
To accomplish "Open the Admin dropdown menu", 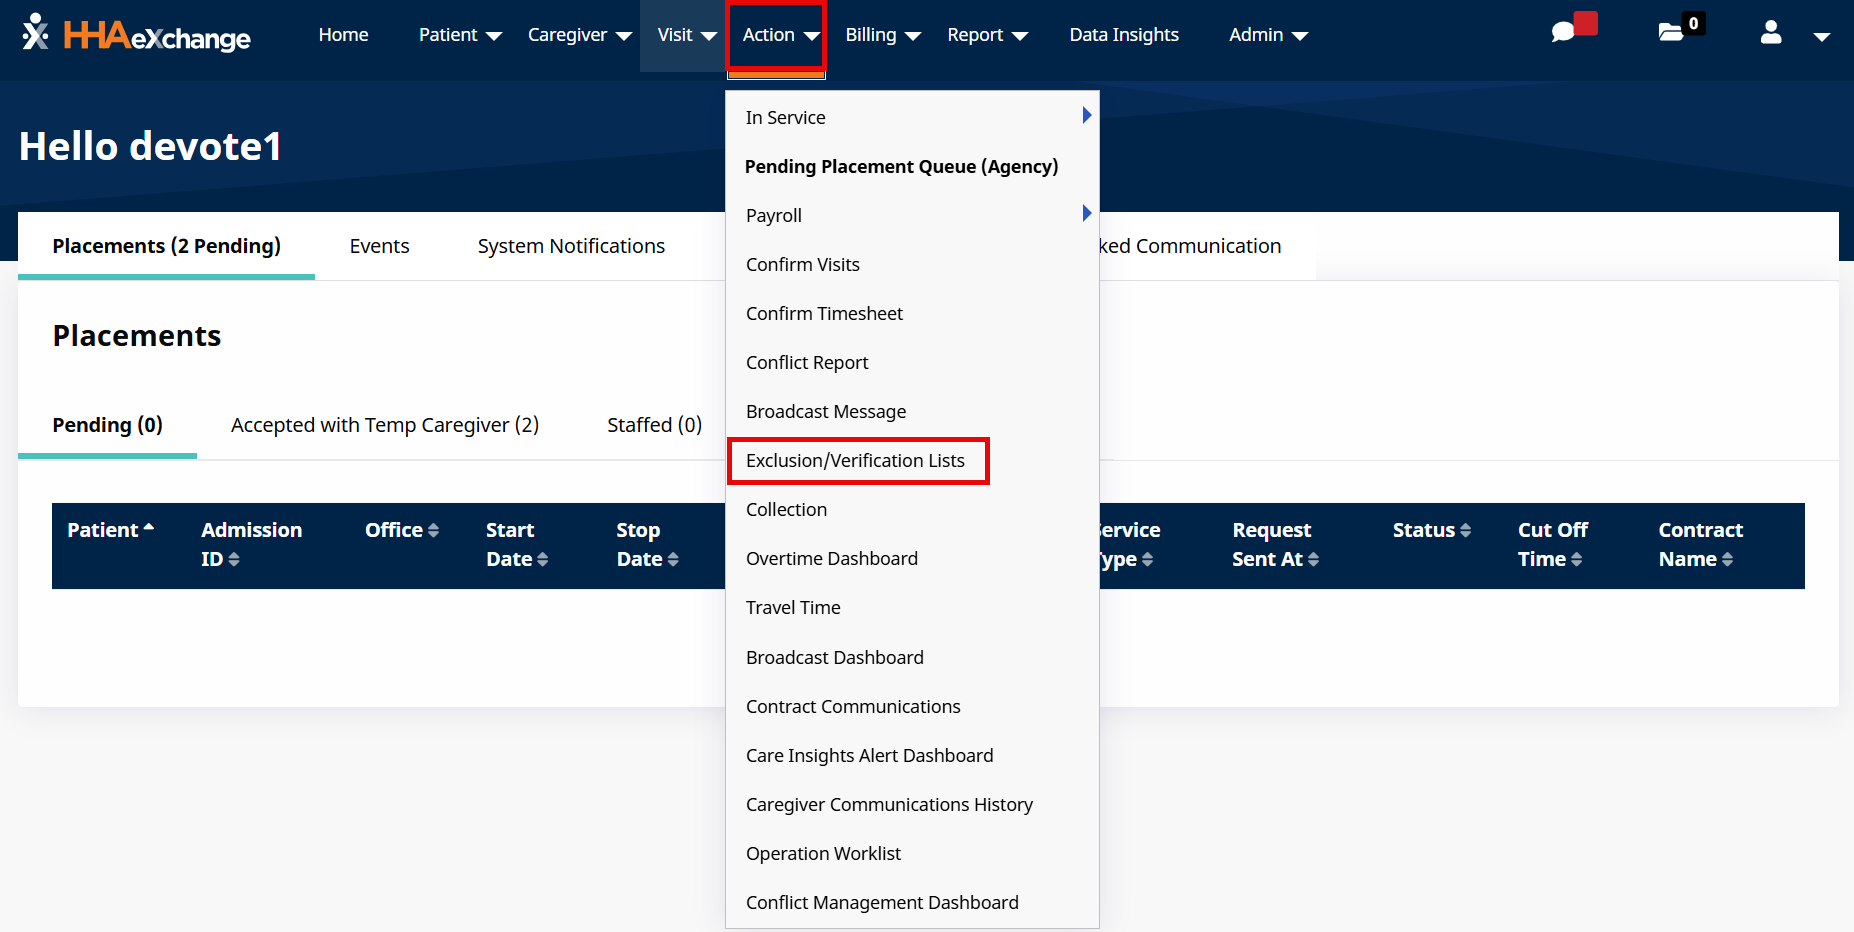I will point(1268,35).
